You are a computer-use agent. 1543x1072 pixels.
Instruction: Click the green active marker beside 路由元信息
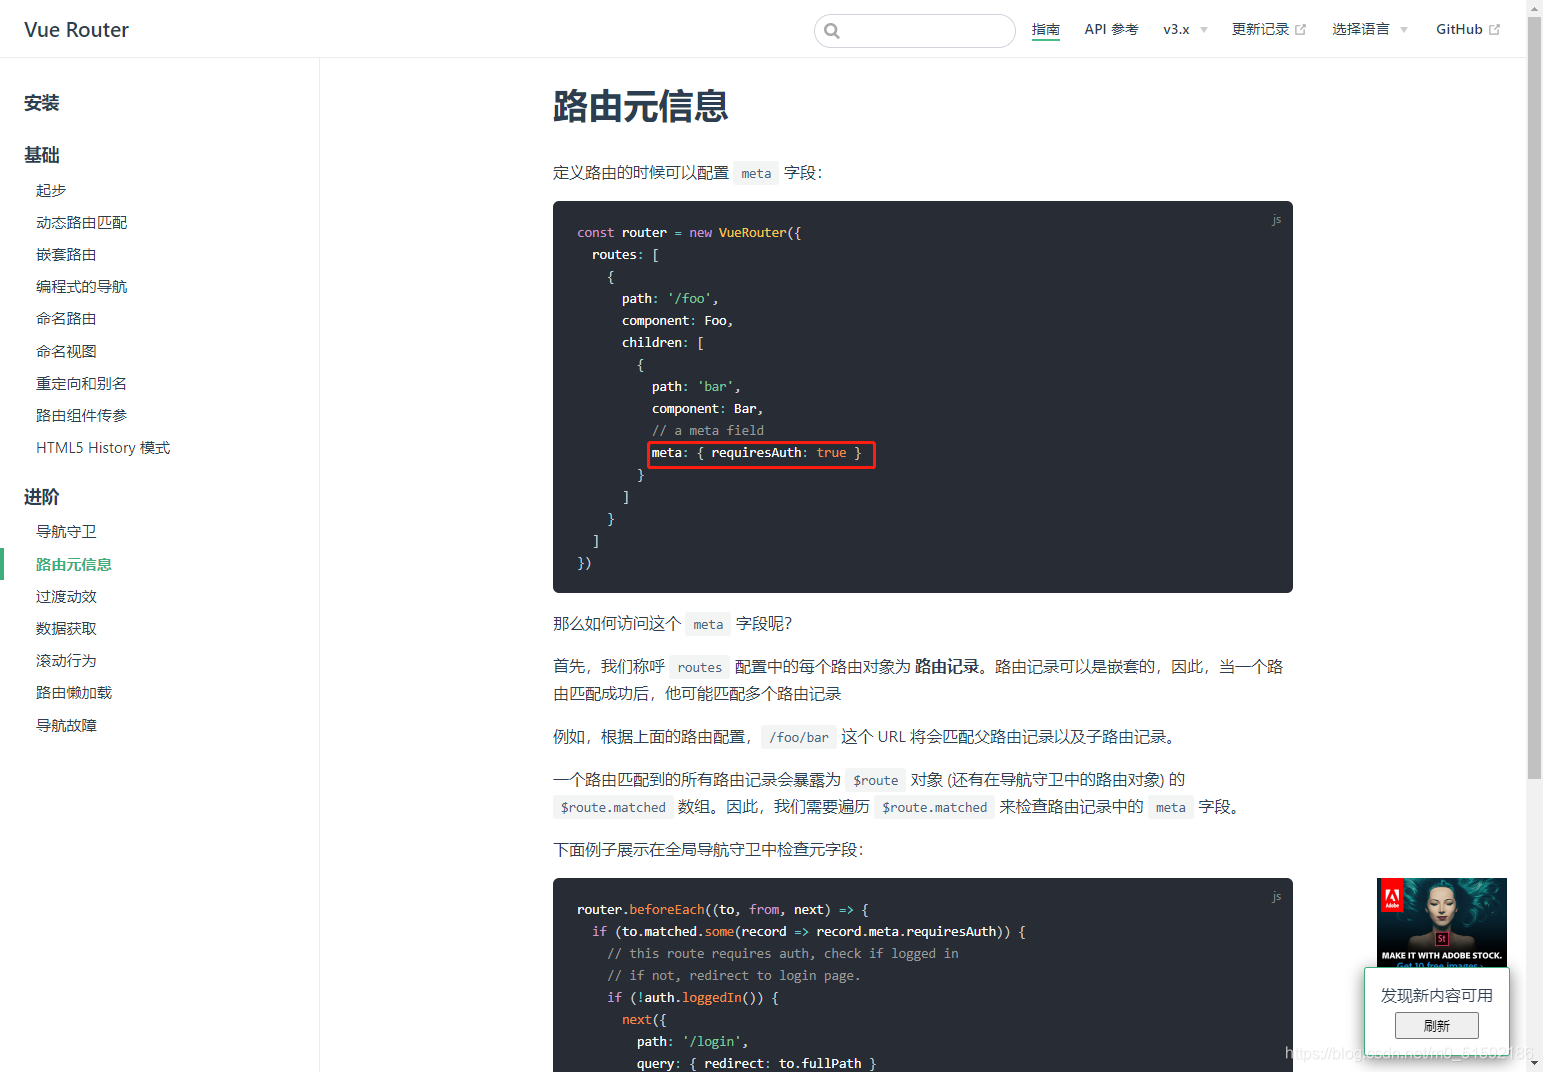(2, 564)
